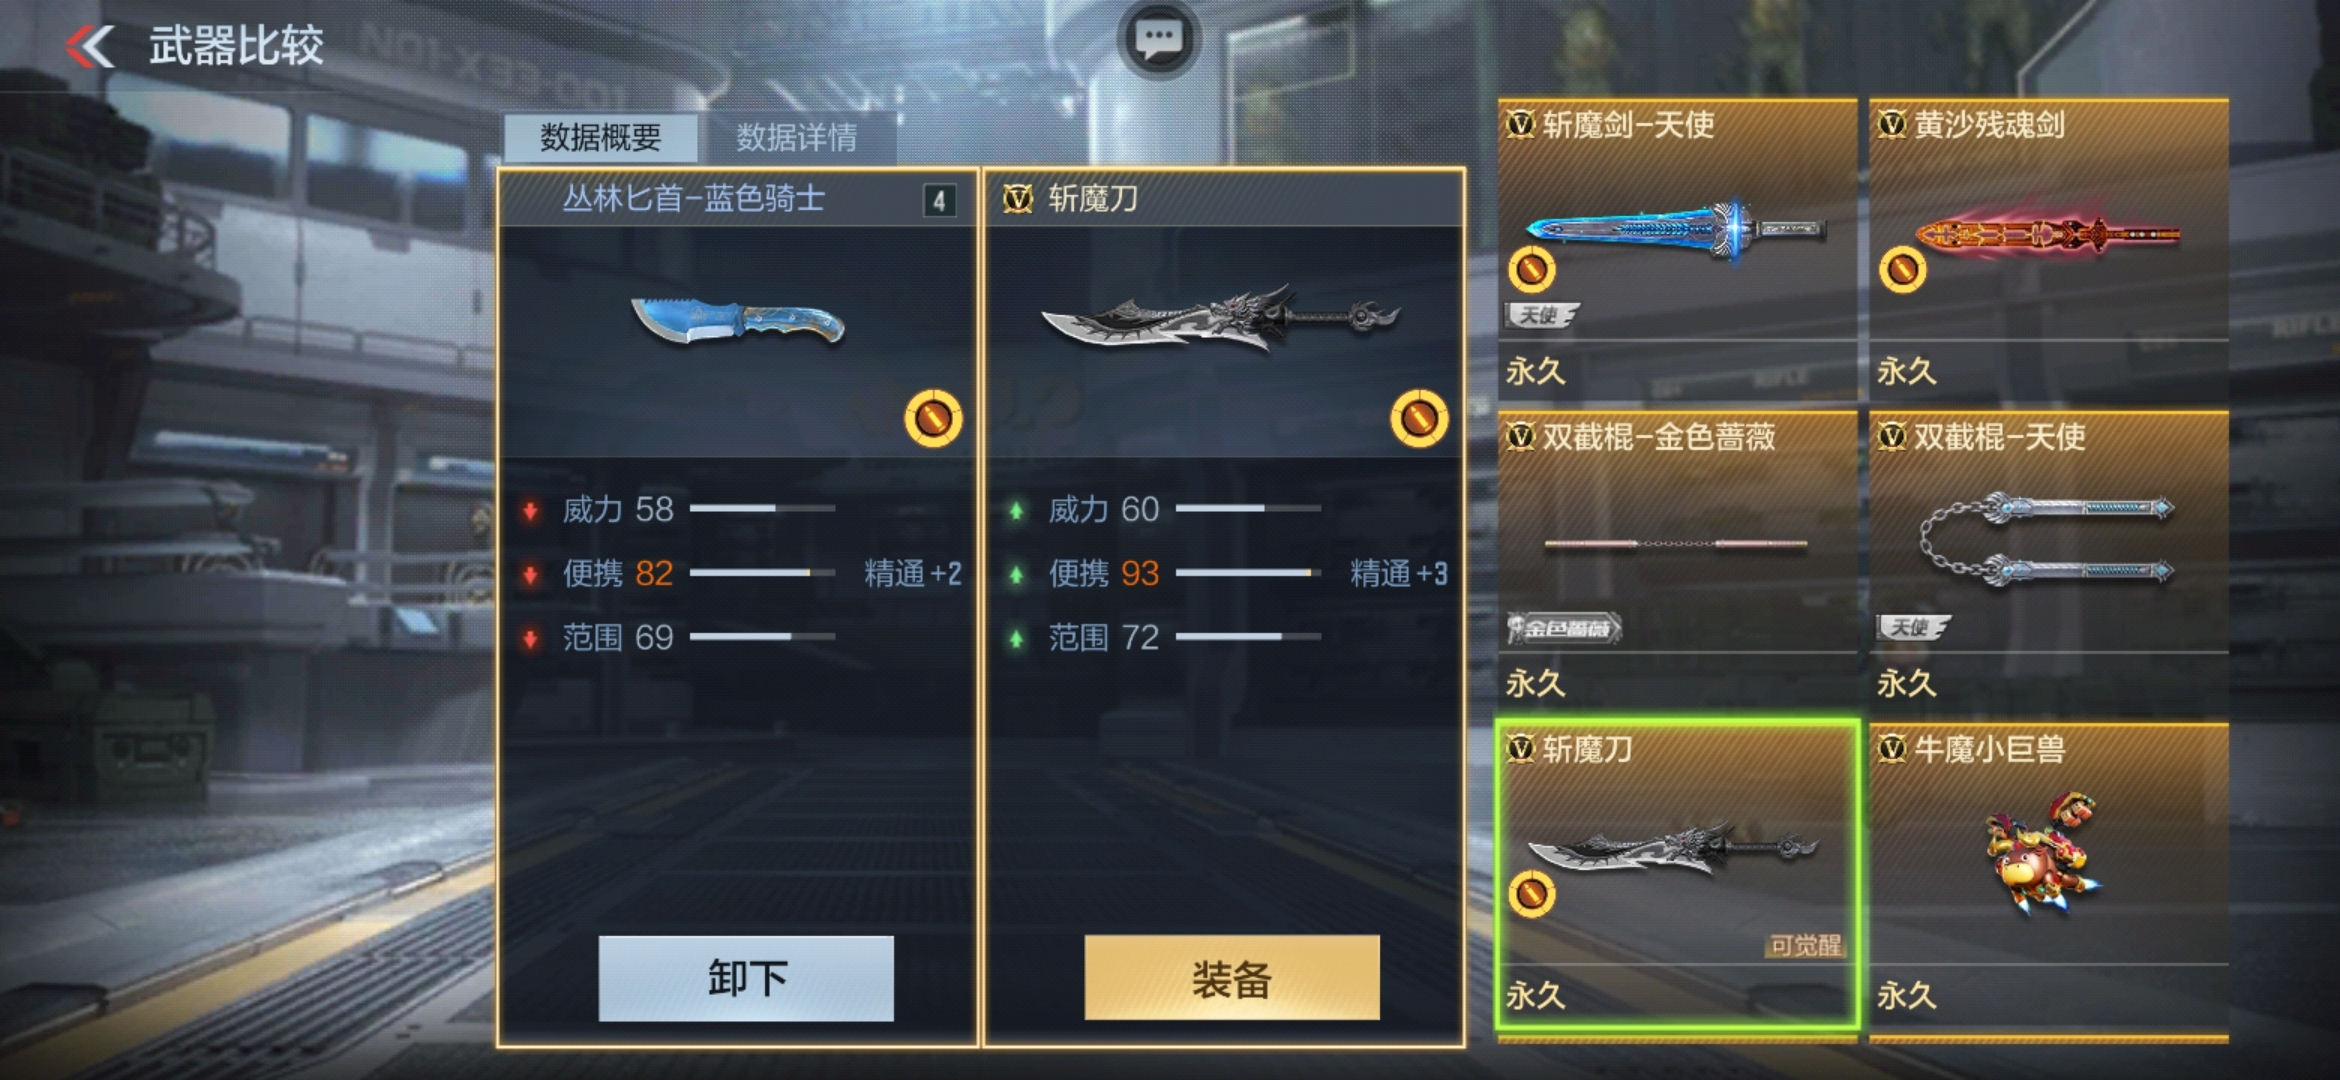Click the 金色蔷薇 tag on nunchaku card
The height and width of the screenshot is (1080, 2340).
[x=1563, y=628]
